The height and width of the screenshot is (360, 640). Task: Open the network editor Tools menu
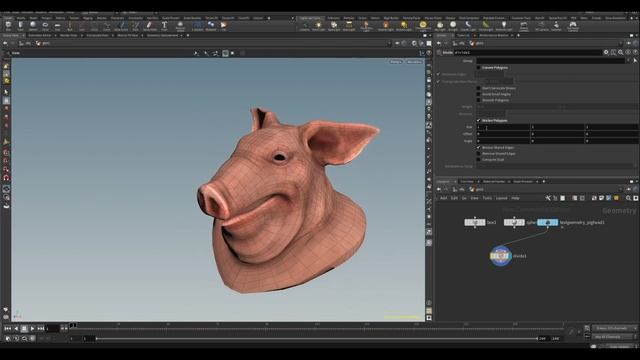tap(487, 198)
